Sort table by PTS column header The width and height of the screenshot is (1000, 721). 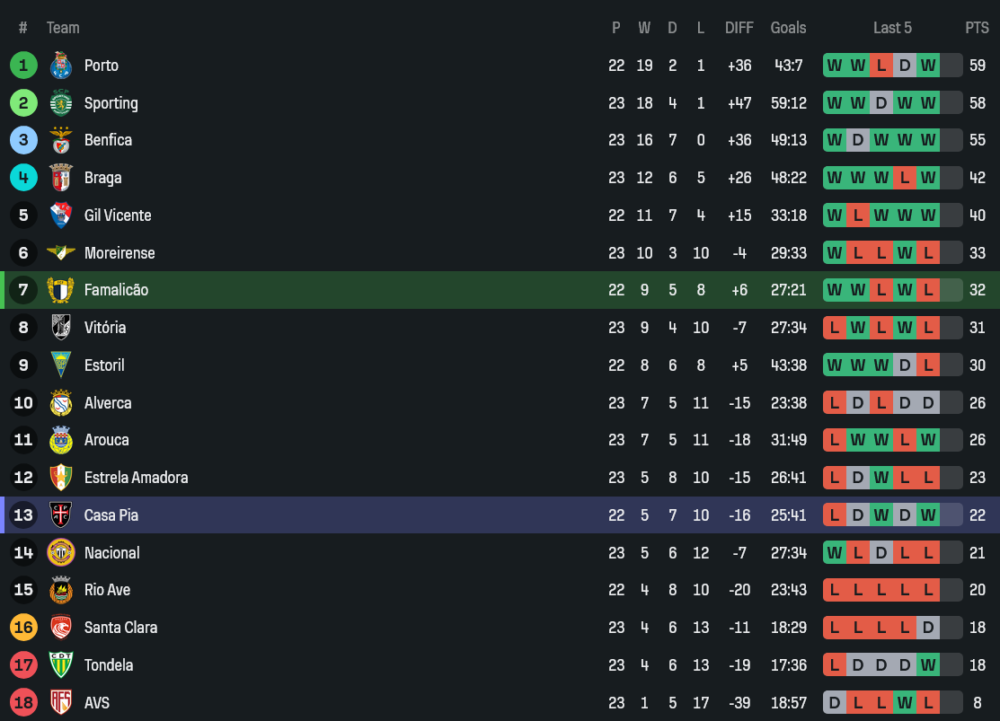tap(976, 28)
